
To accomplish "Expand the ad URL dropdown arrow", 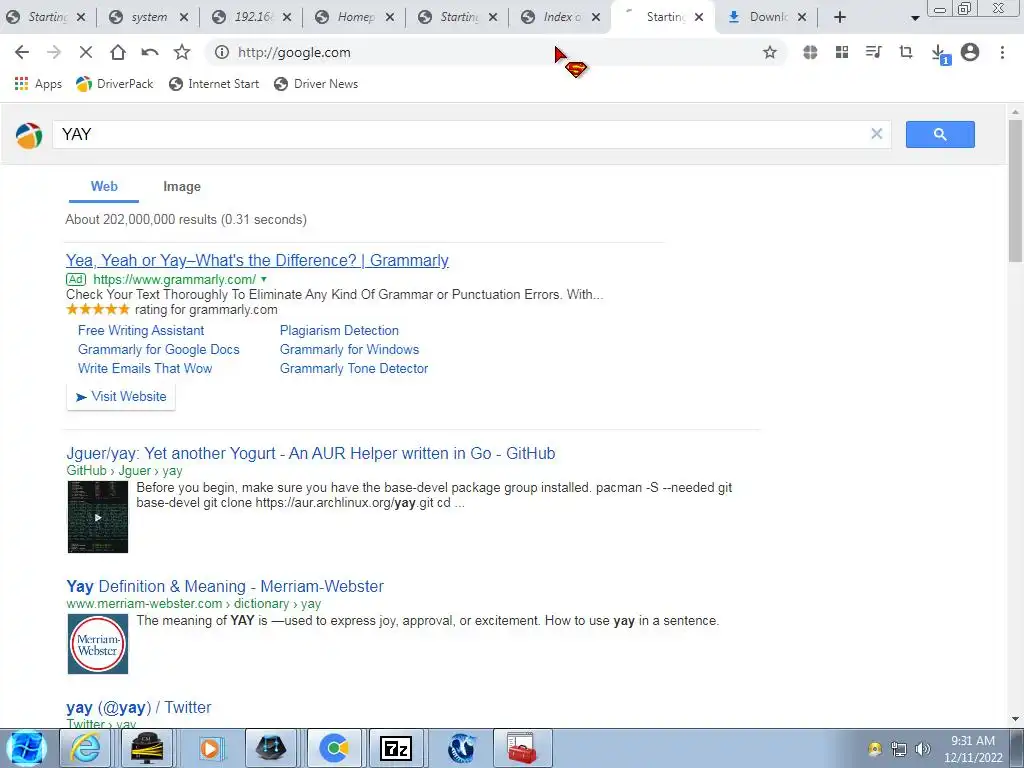I will click(x=264, y=280).
